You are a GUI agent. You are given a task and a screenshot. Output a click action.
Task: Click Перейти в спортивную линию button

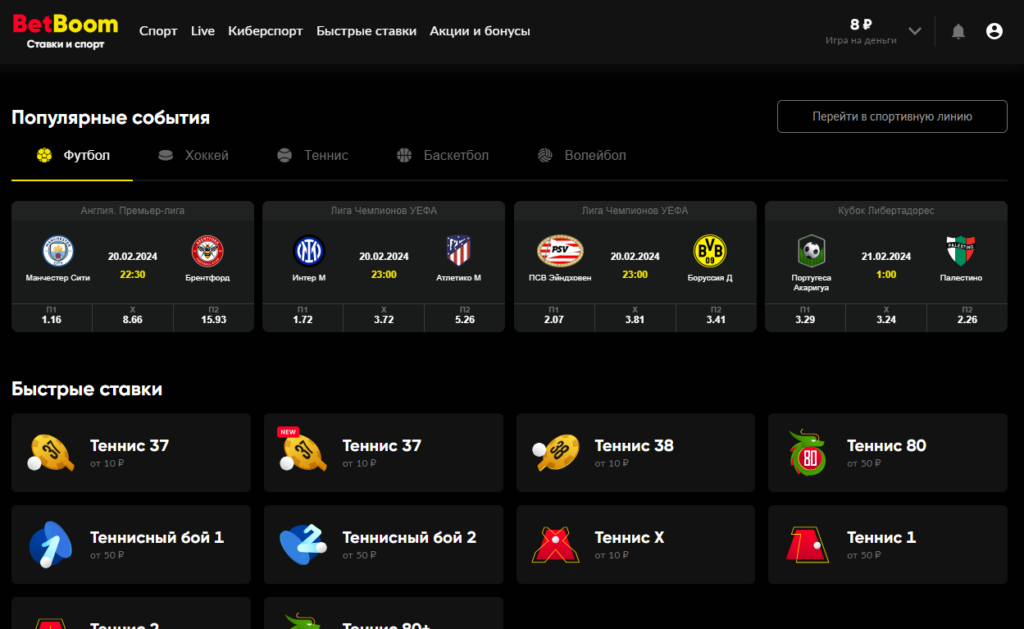pos(892,116)
